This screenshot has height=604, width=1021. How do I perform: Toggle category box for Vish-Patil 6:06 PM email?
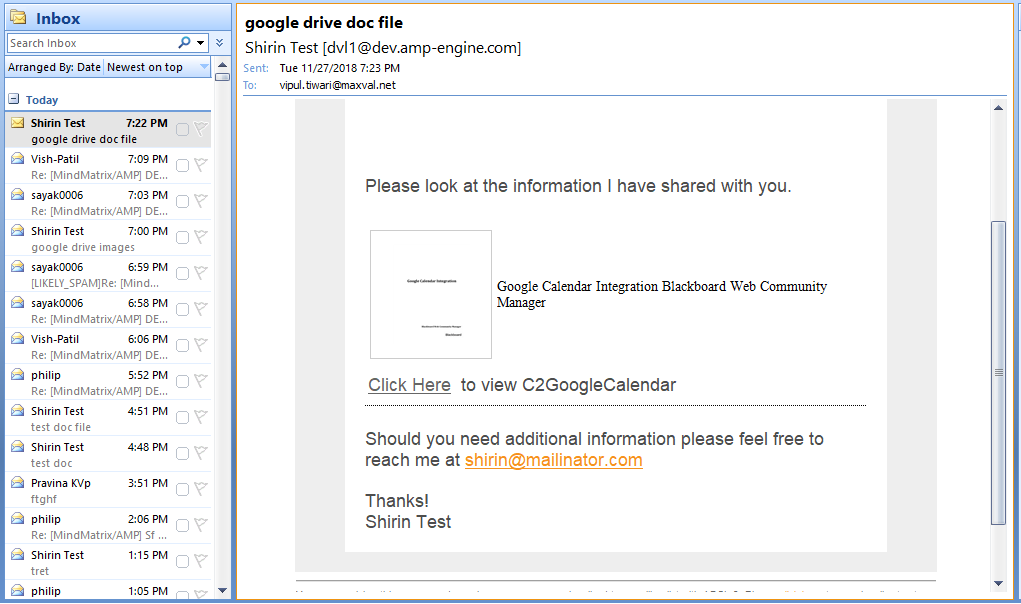(x=182, y=345)
